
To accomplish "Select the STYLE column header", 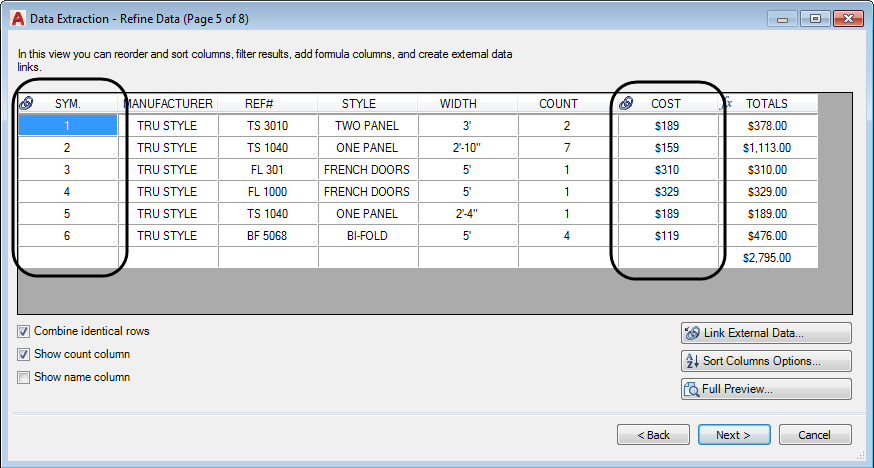I will 368,104.
